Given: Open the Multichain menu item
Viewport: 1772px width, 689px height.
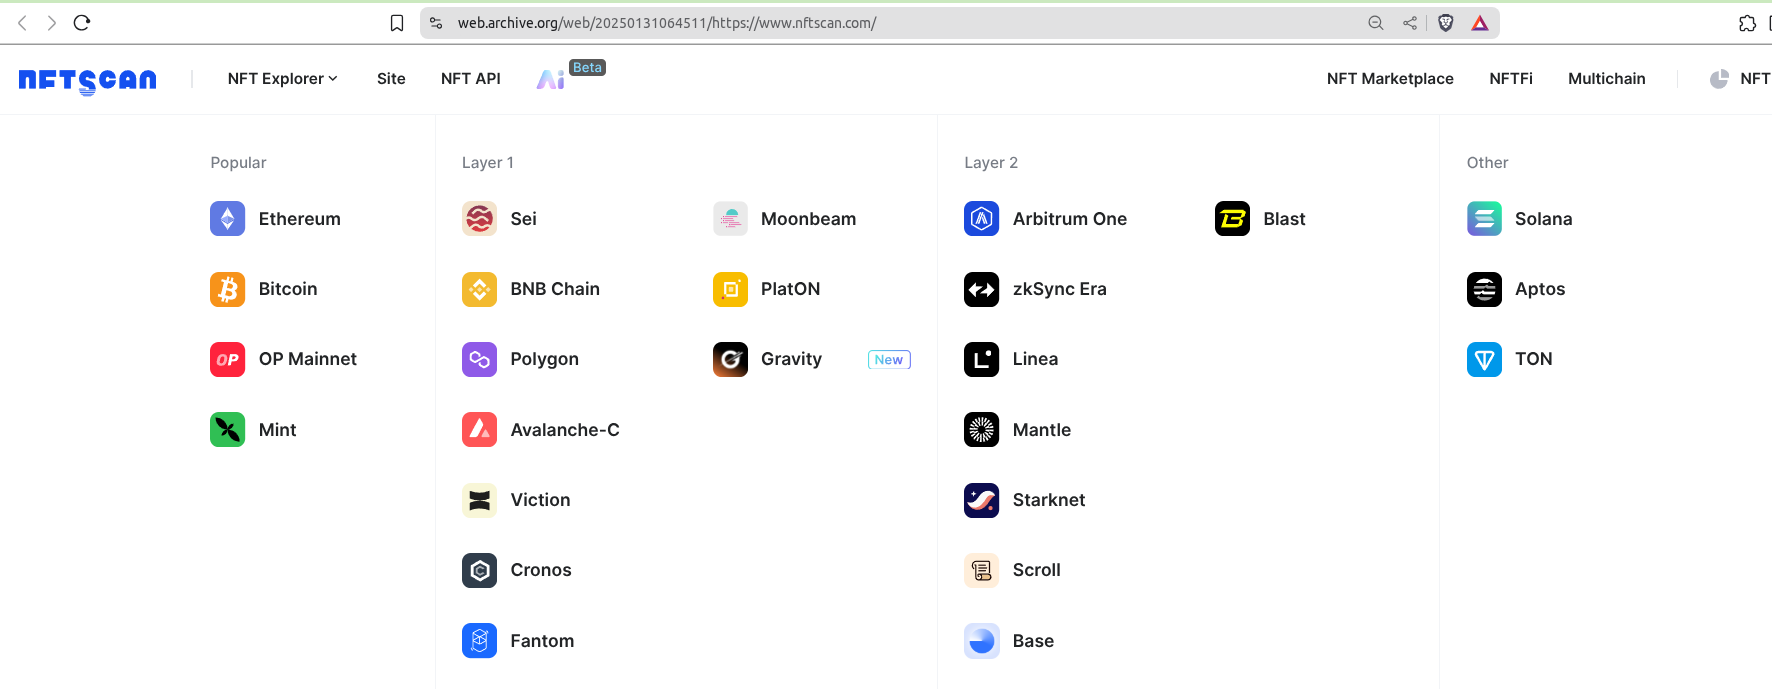Looking at the screenshot, I should (1607, 79).
